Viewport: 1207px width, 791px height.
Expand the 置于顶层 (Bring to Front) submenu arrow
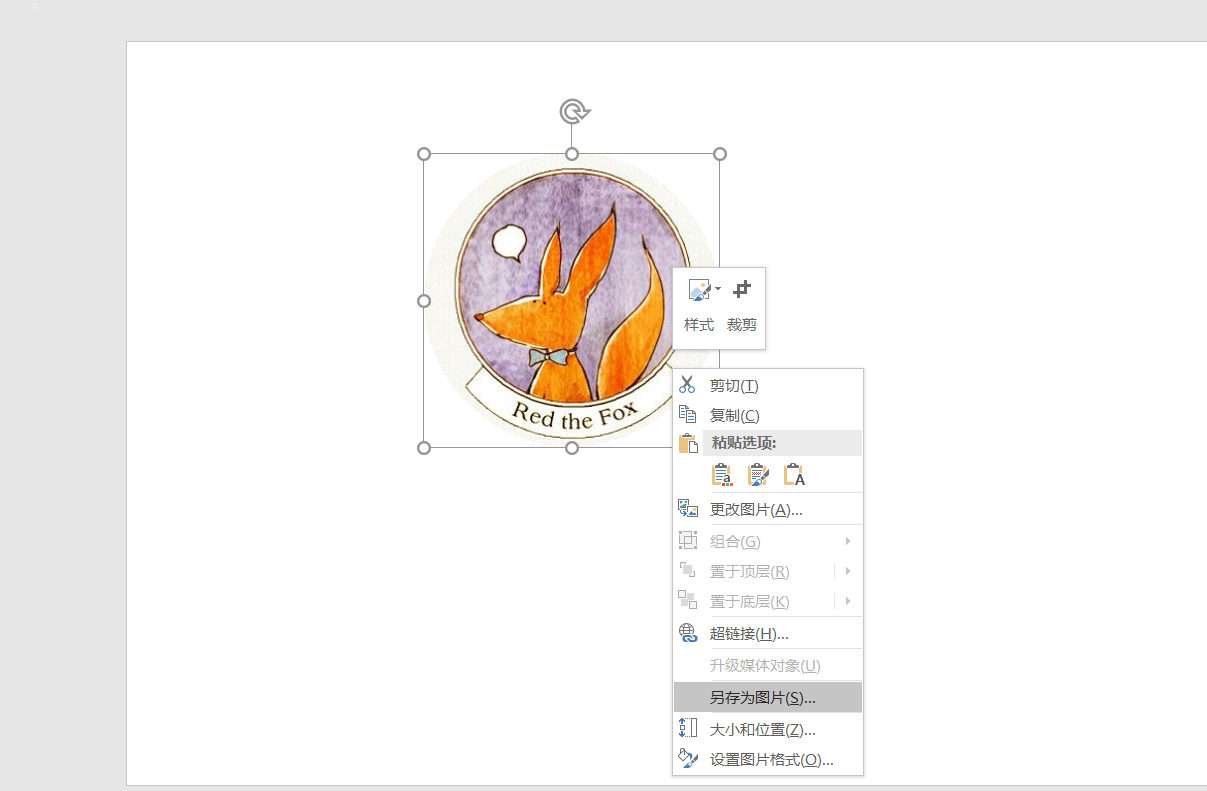(848, 571)
